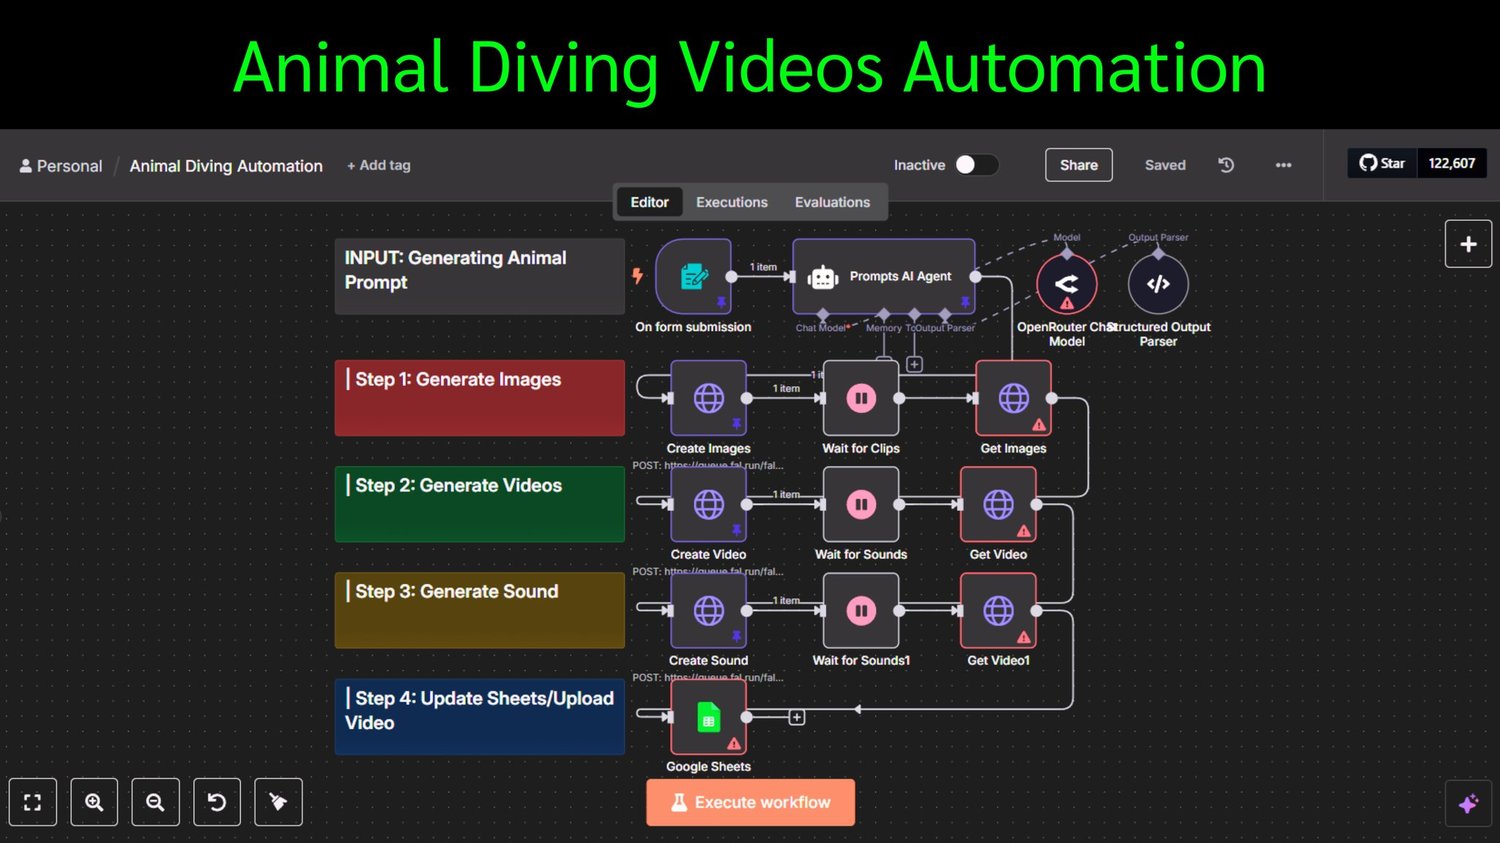The height and width of the screenshot is (843, 1500).
Task: Select the Prompts AI Agent node
Action: (x=884, y=276)
